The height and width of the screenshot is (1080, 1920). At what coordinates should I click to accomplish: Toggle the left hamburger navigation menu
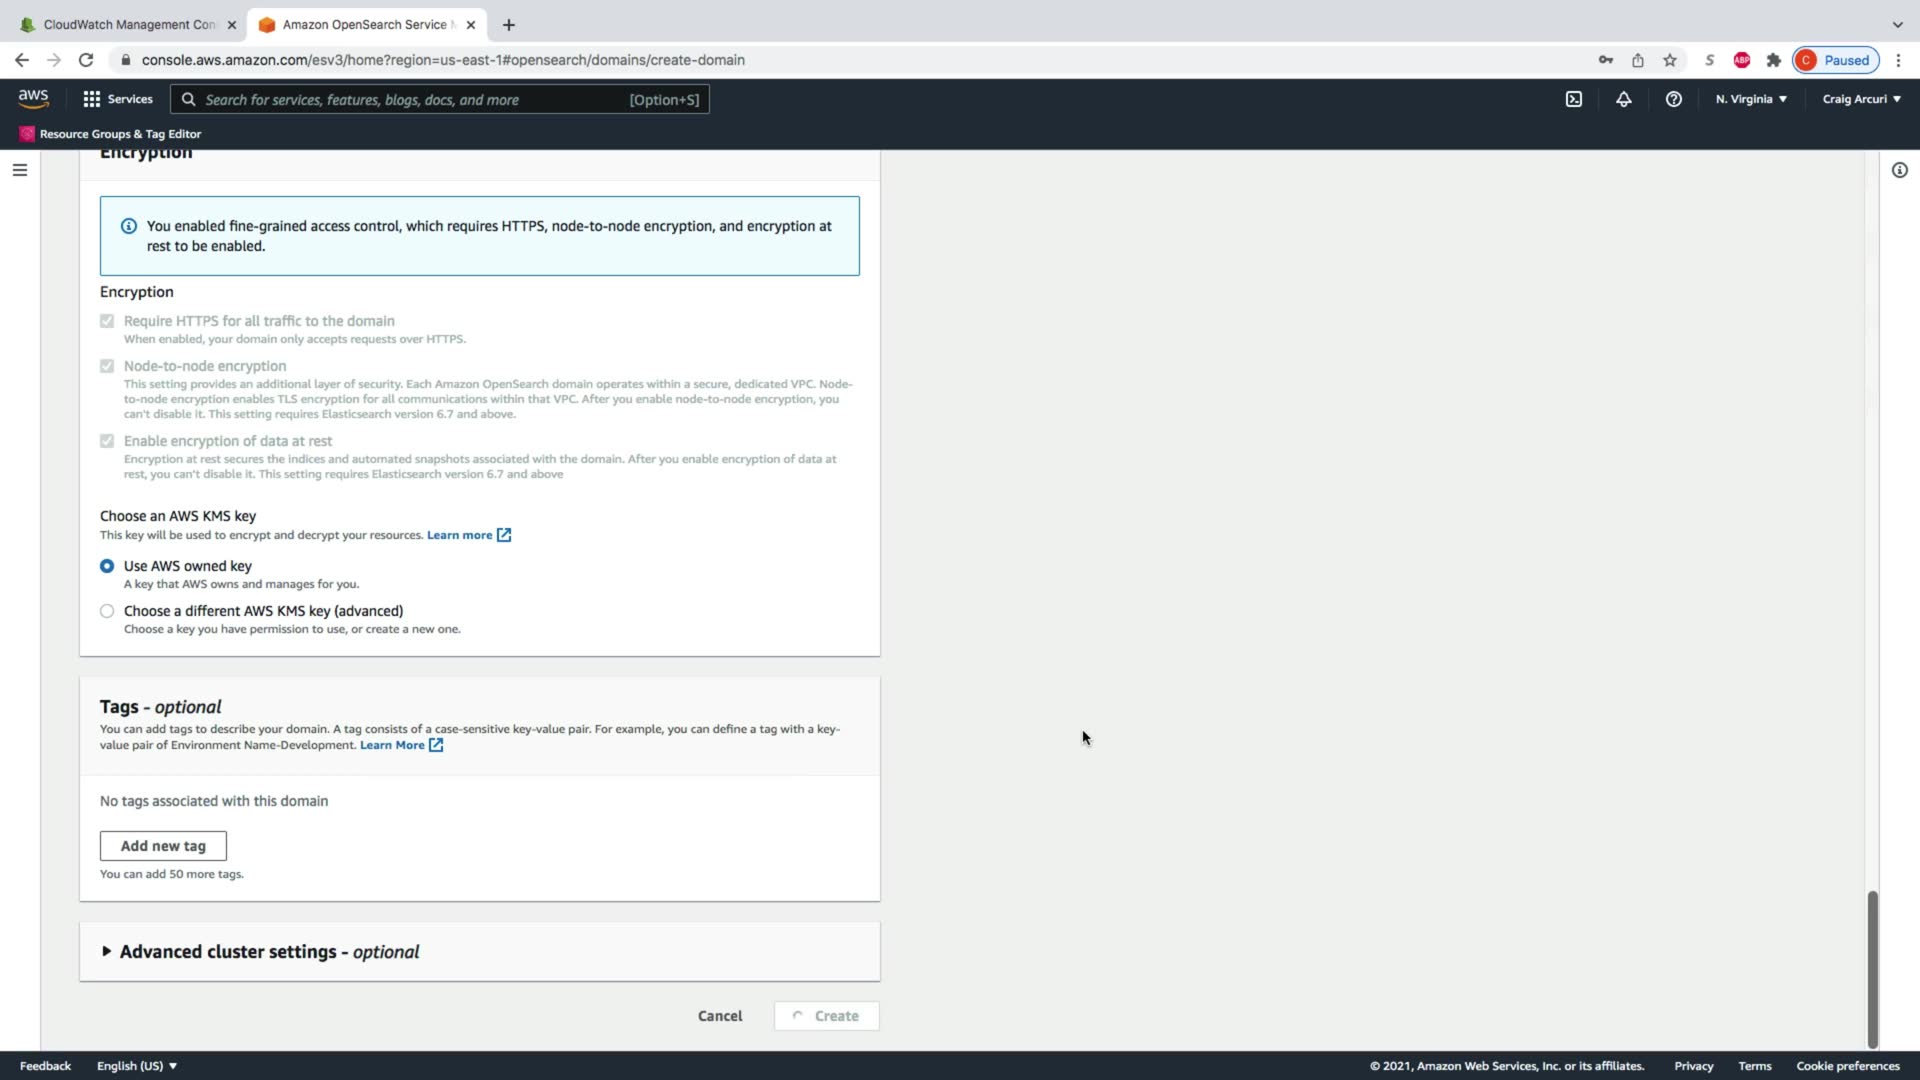pos(19,170)
